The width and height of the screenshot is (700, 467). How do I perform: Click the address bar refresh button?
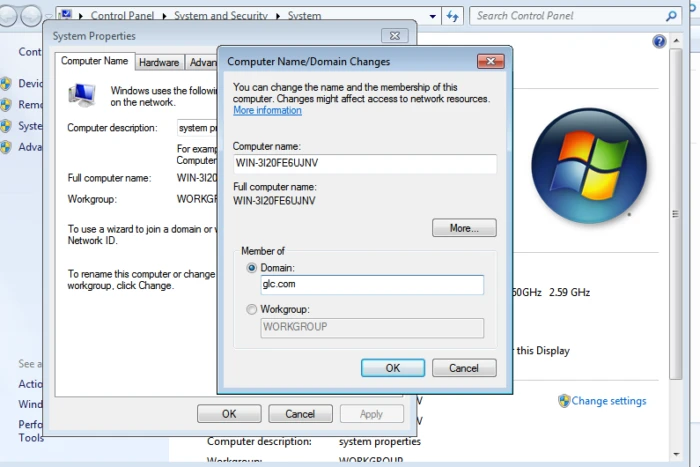[452, 16]
